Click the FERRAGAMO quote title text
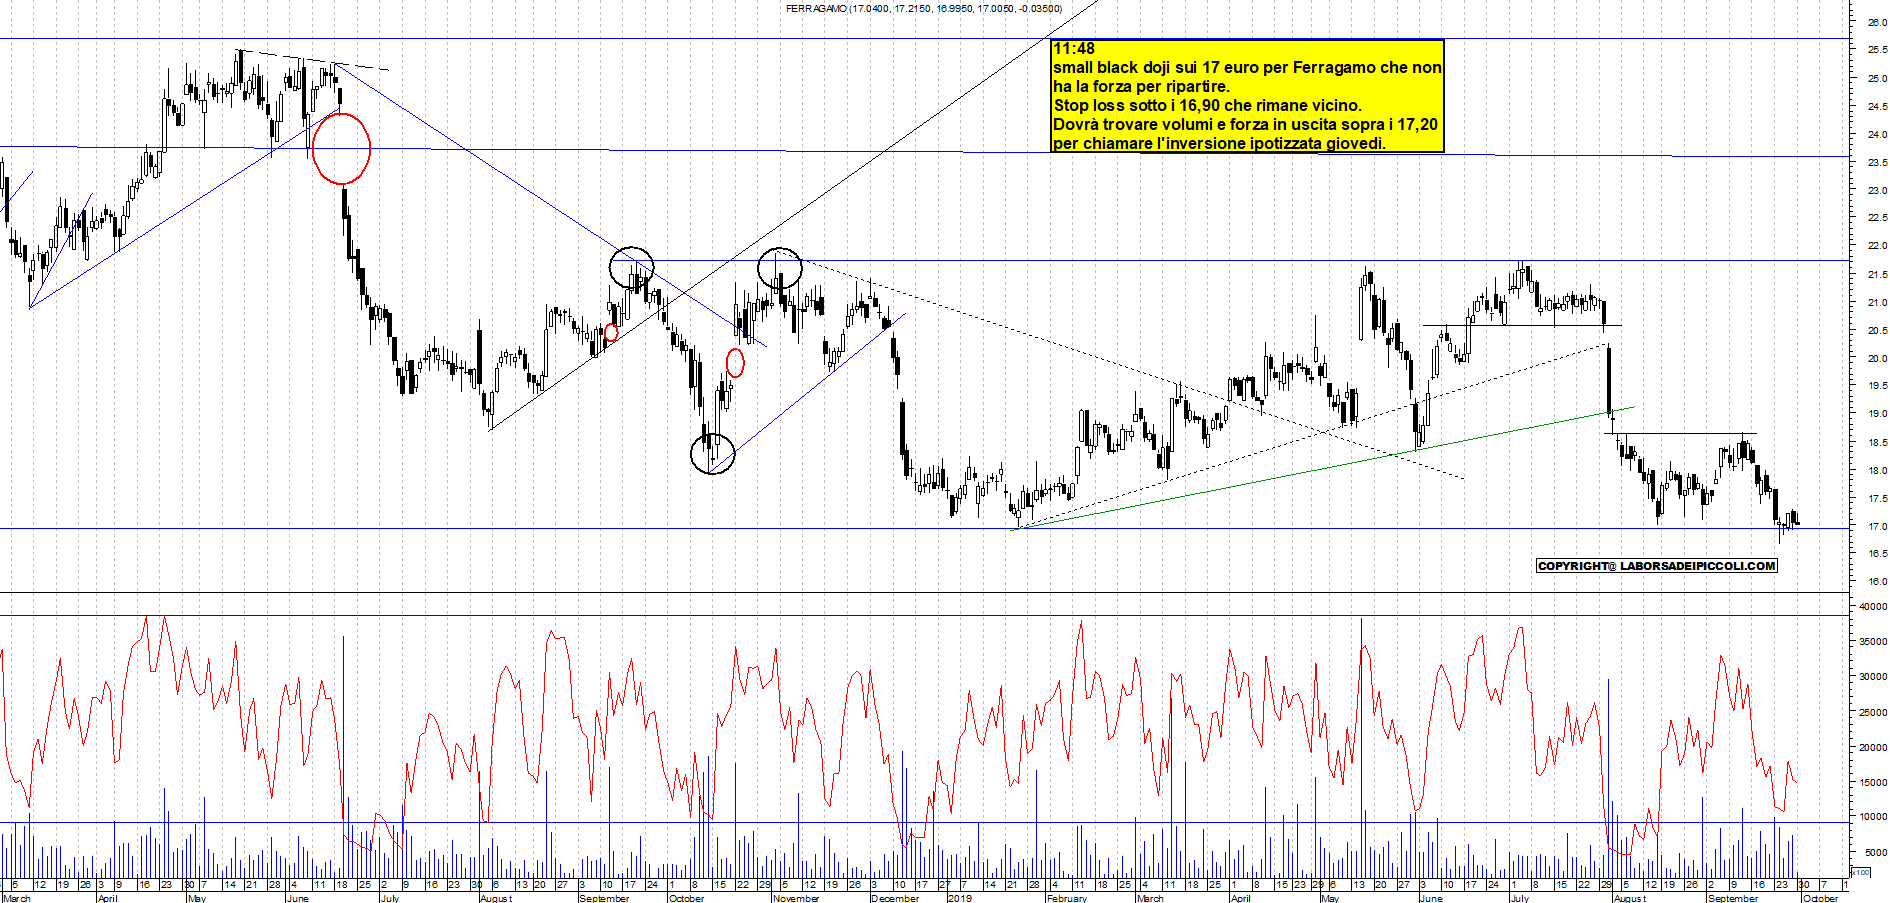Viewport: 1890px width, 903px height. (924, 9)
